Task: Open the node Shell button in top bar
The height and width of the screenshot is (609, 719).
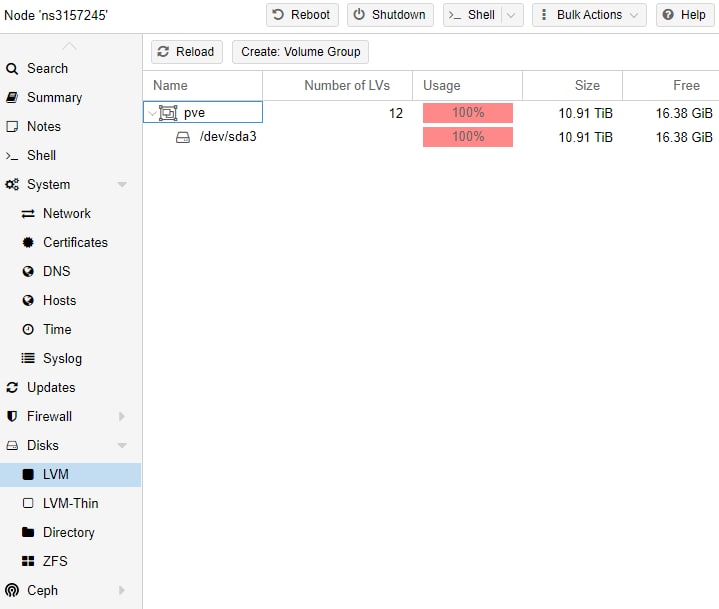Action: (472, 15)
